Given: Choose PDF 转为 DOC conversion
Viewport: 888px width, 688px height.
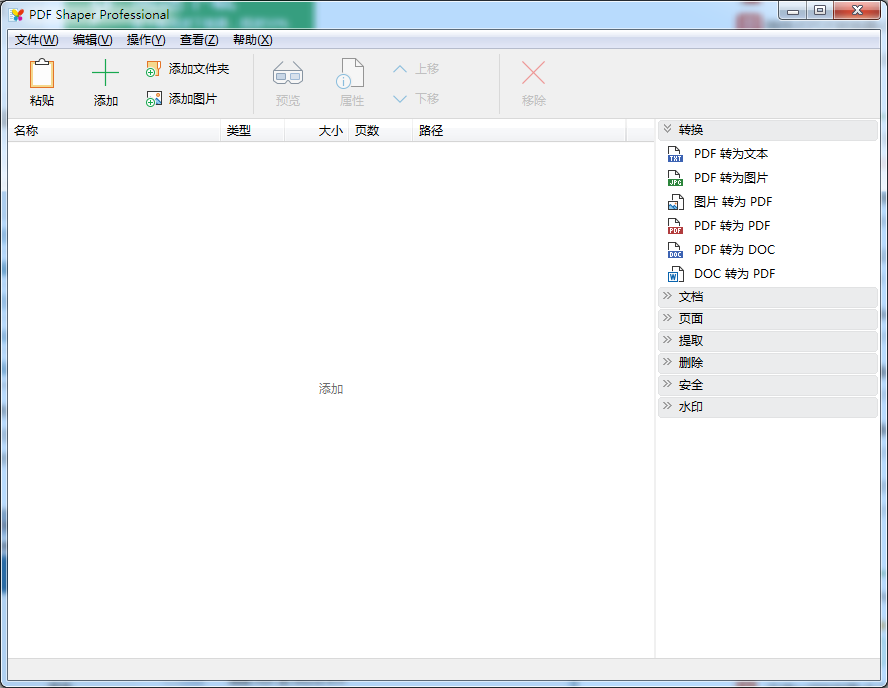Looking at the screenshot, I should 734,250.
